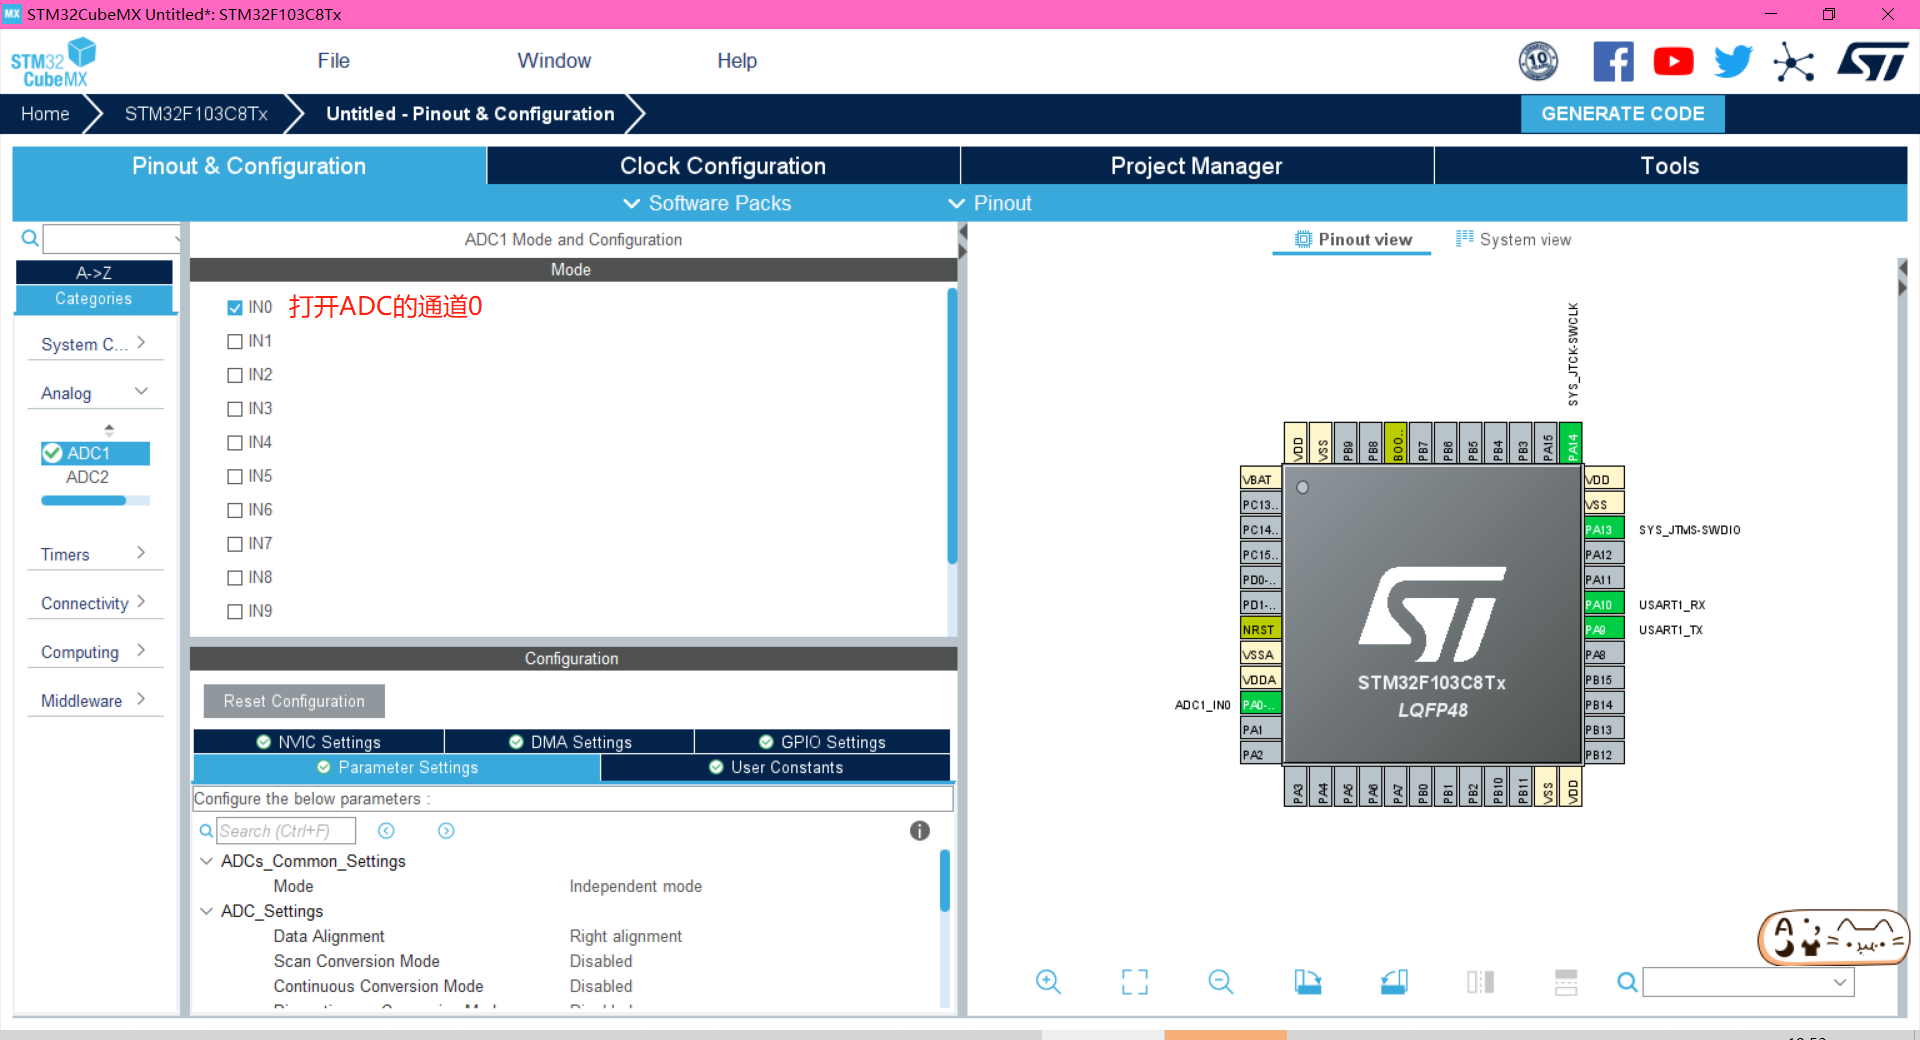Enable the IN5 channel checkbox
Viewport: 1920px width, 1040px height.
point(235,476)
